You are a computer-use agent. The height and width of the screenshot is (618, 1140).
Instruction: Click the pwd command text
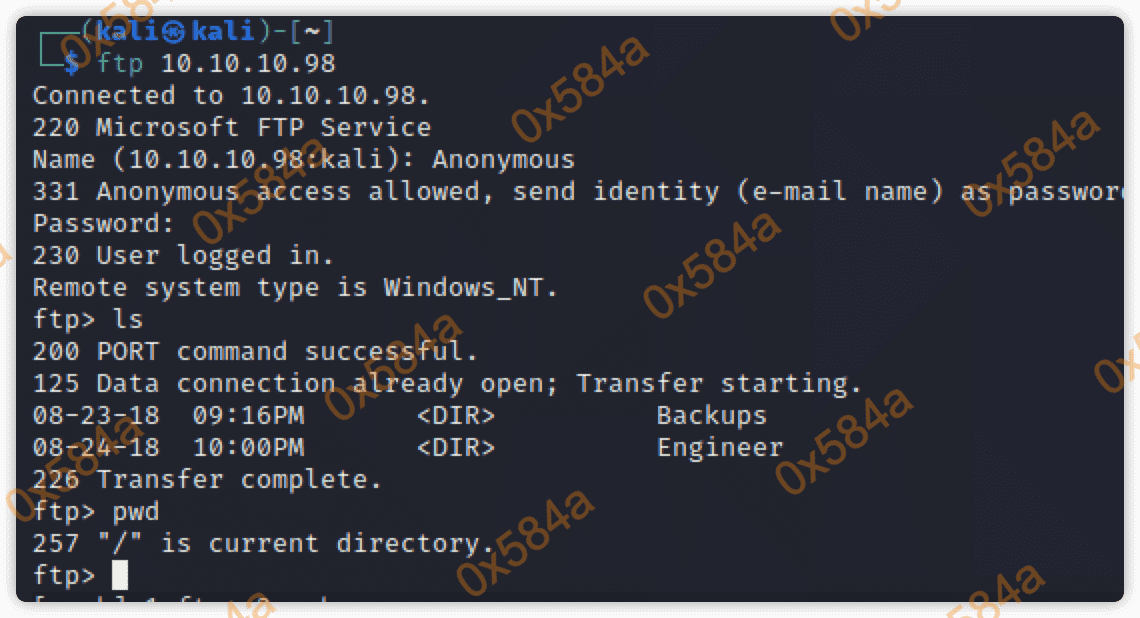coord(136,512)
